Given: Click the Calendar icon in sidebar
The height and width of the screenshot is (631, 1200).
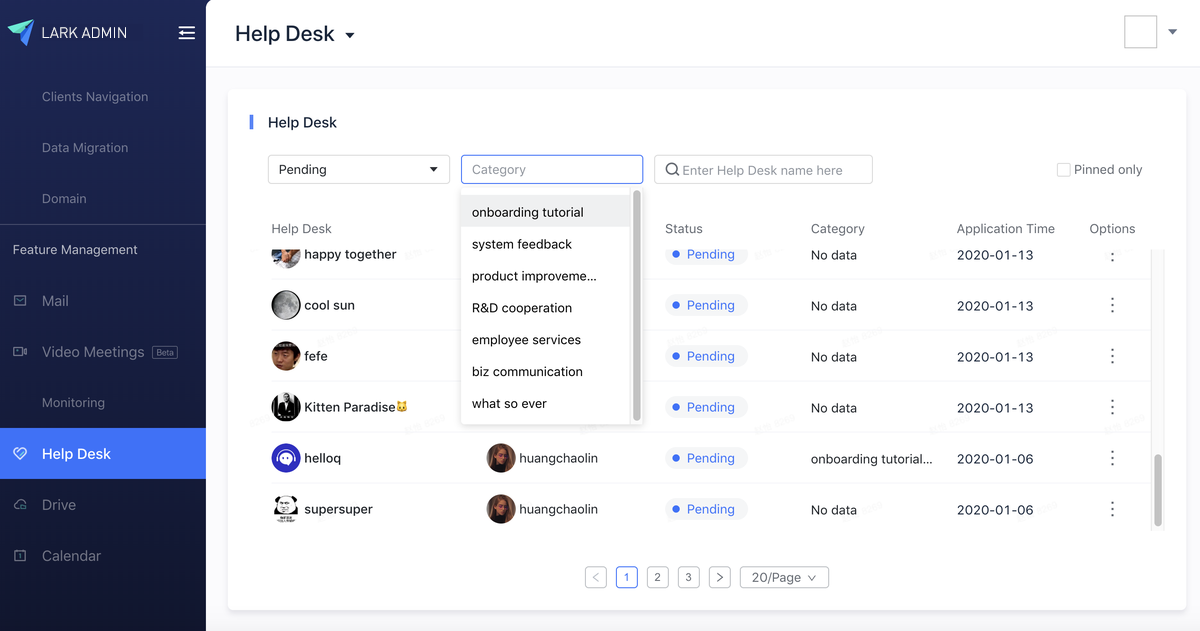Looking at the screenshot, I should pos(20,556).
